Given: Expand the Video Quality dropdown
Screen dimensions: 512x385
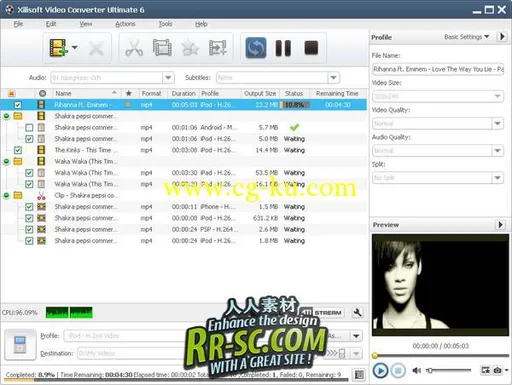Looking at the screenshot, I should point(497,123).
